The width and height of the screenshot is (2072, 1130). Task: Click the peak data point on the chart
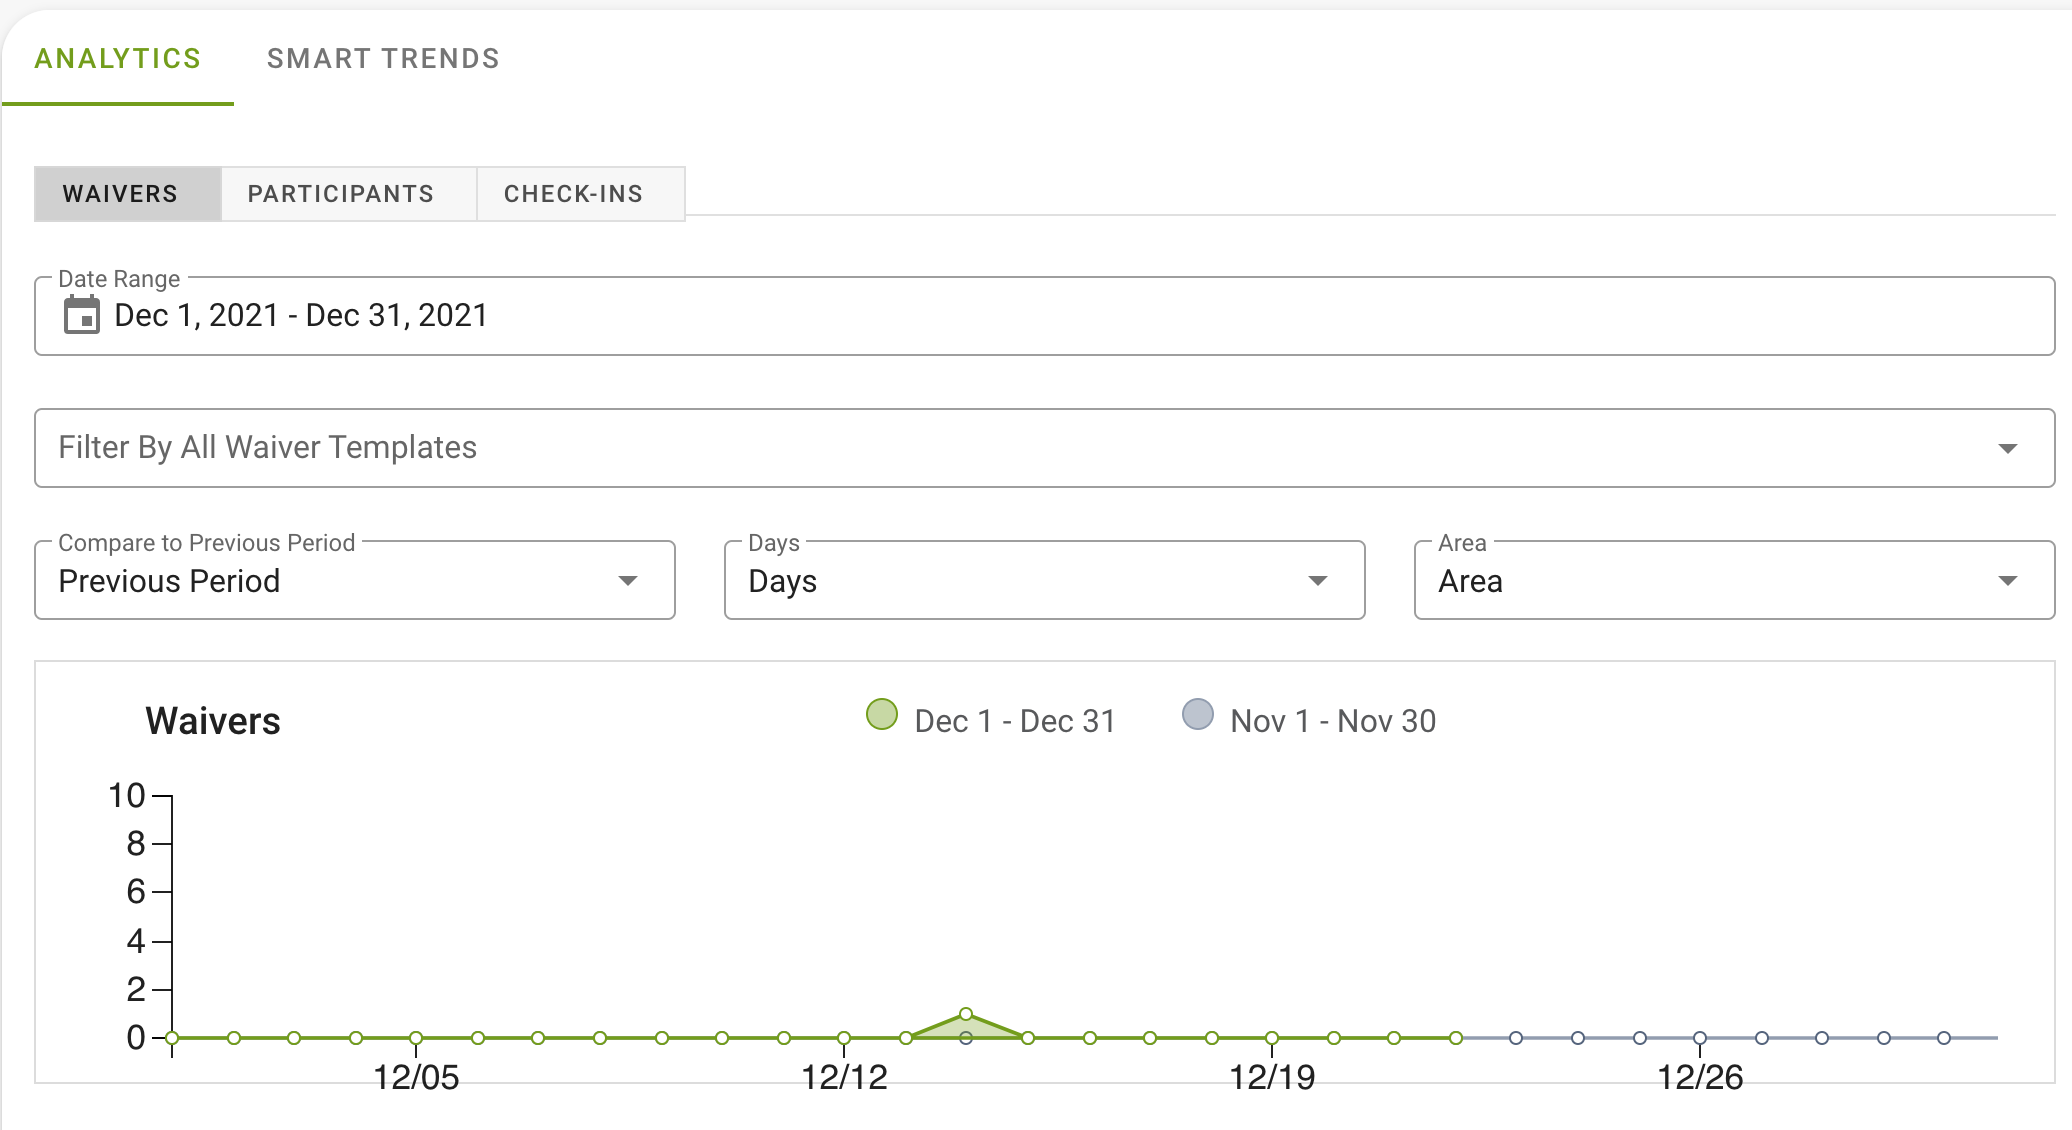point(966,1014)
